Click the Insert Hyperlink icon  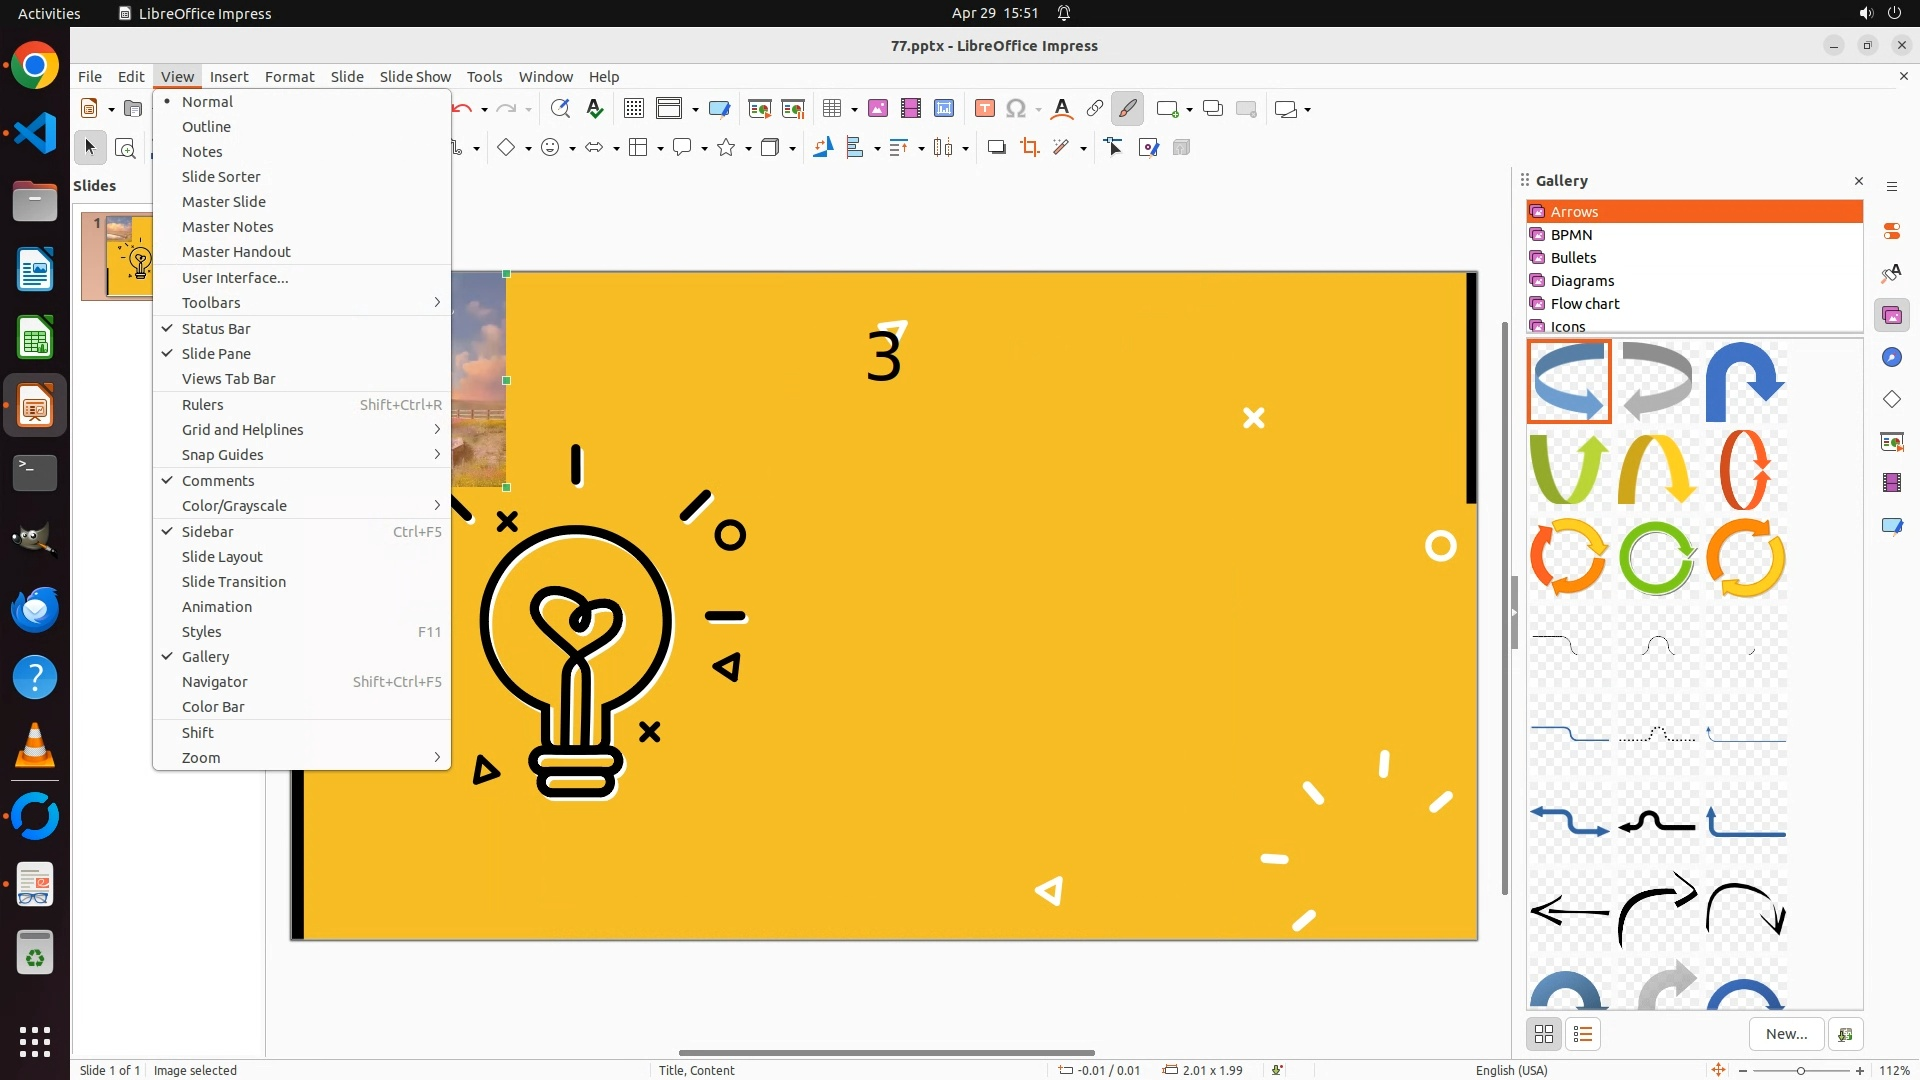pos(1094,109)
